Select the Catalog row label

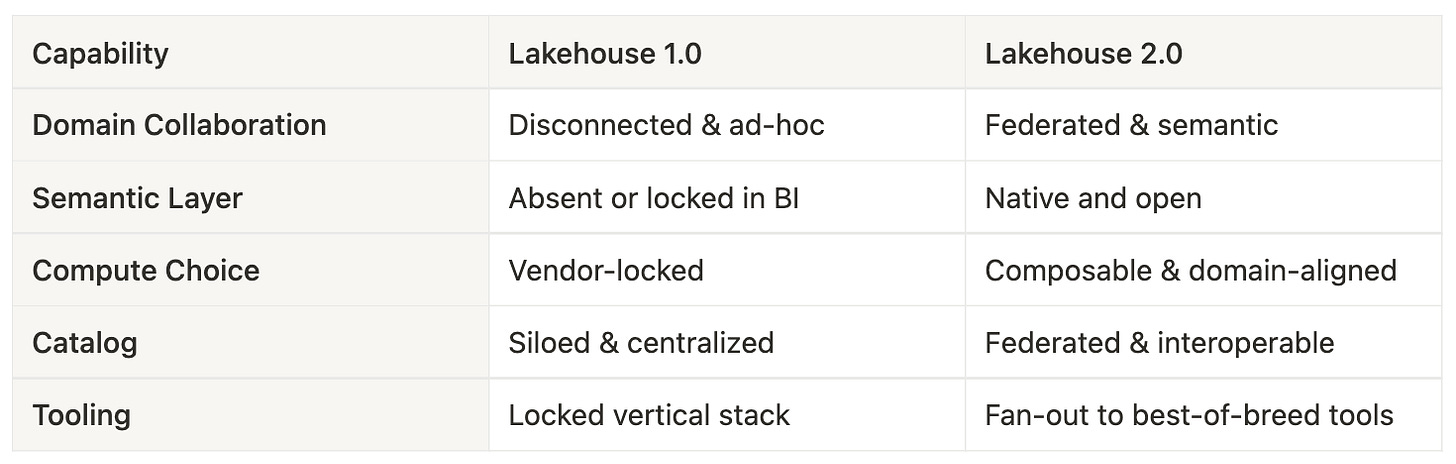(85, 343)
